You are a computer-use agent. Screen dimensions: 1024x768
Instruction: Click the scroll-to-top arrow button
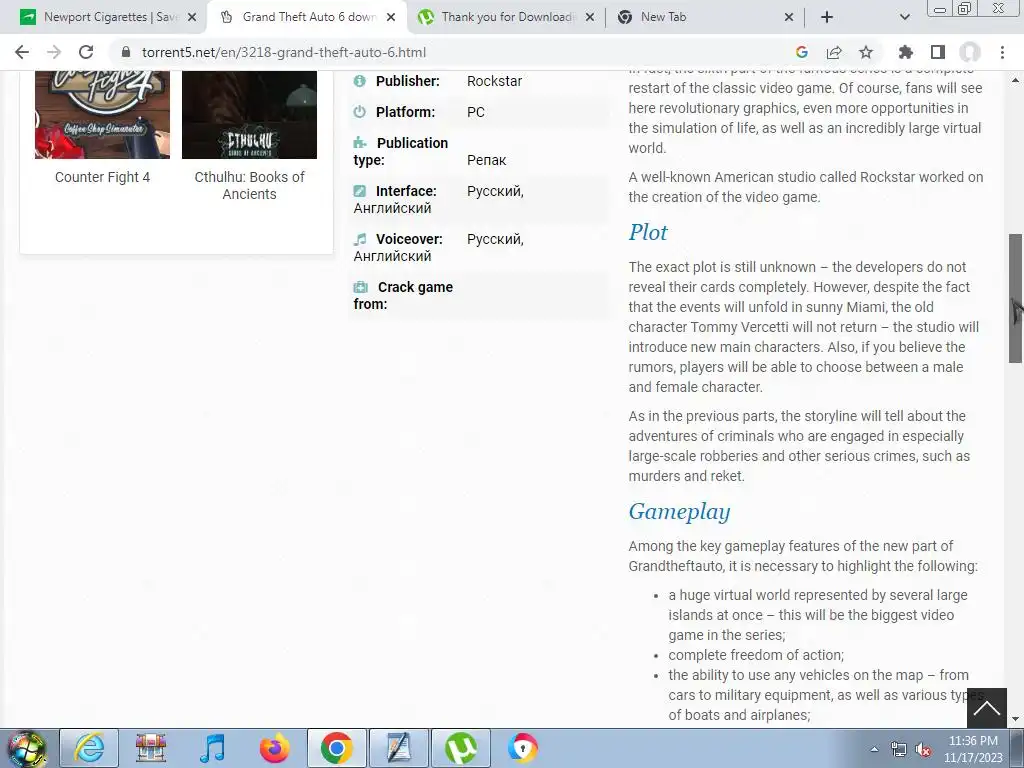[987, 709]
